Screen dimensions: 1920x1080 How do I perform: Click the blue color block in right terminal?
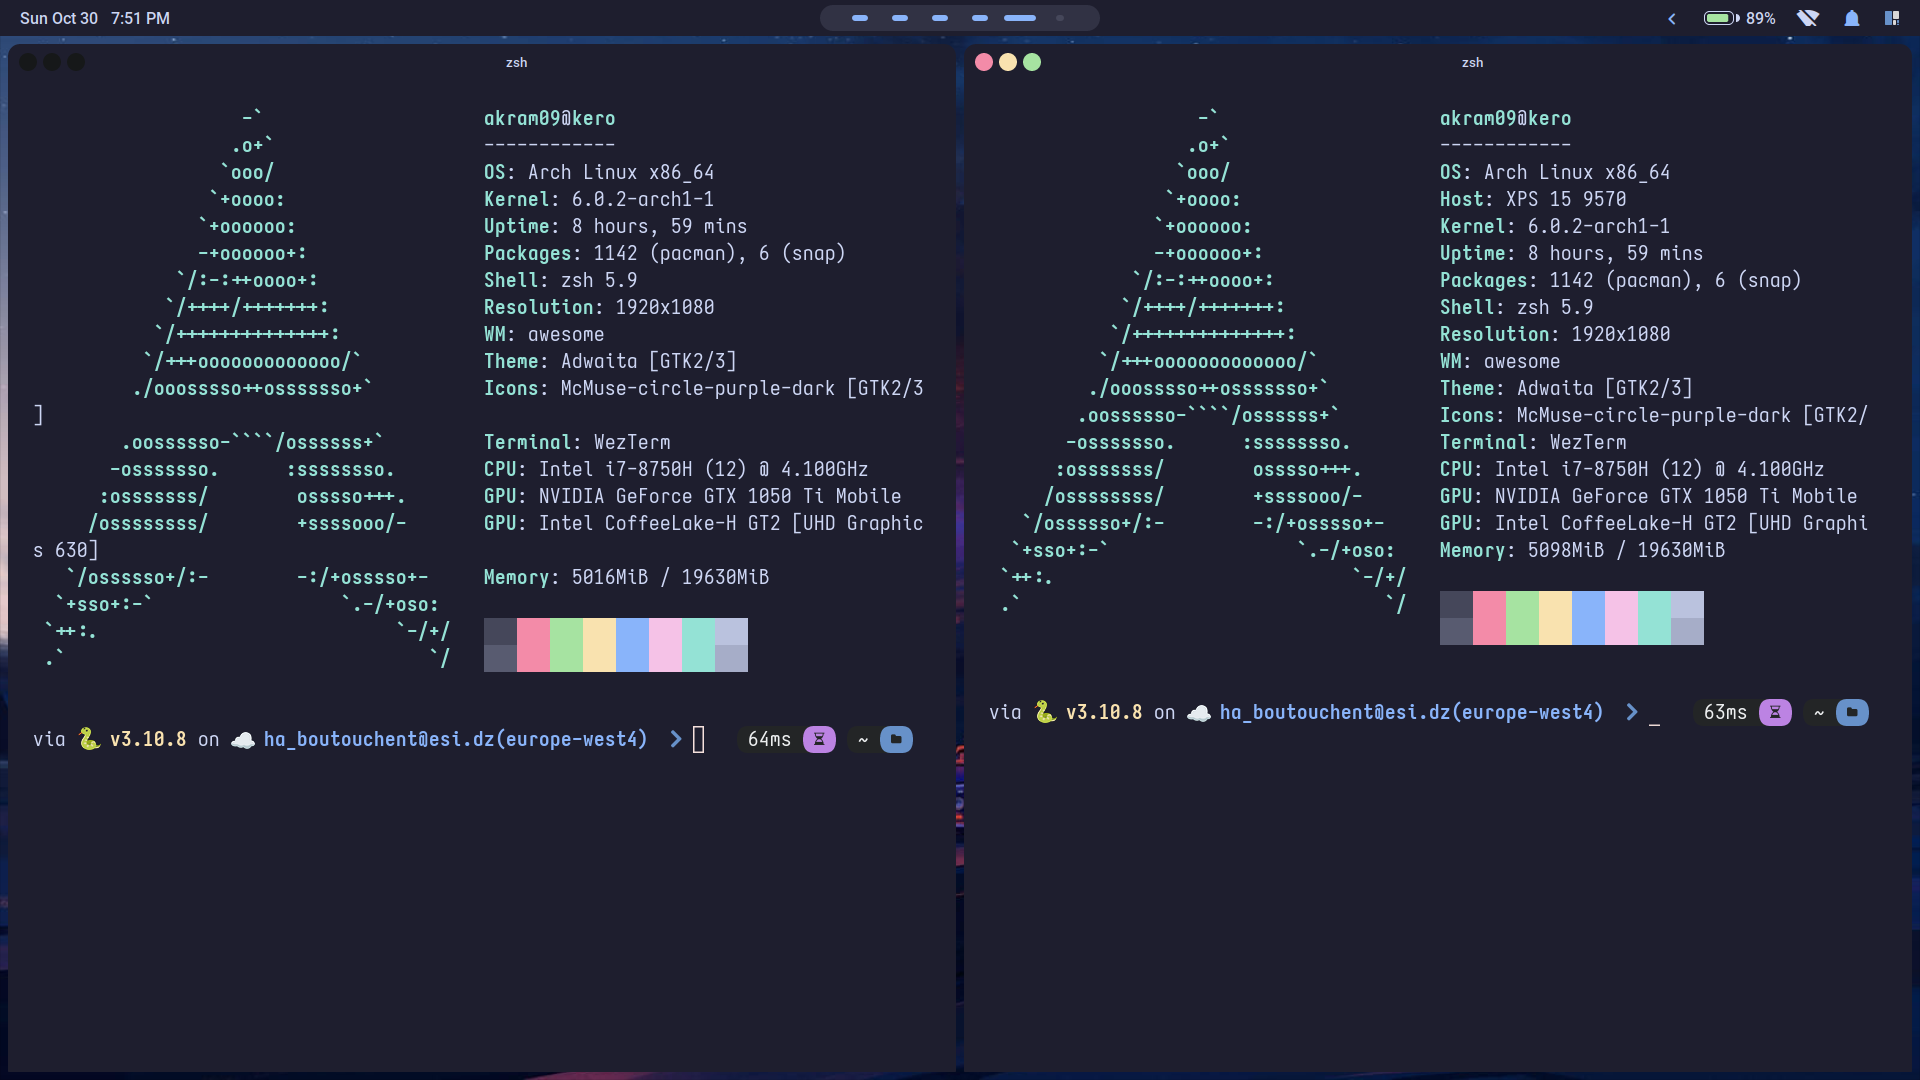[x=1588, y=617]
